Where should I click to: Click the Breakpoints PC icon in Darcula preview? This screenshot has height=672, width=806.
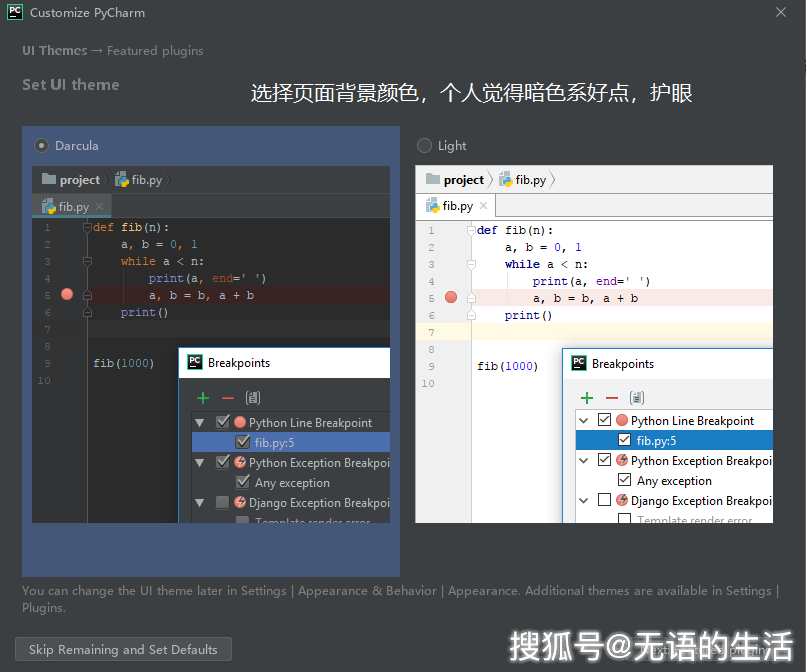pyautogui.click(x=195, y=362)
